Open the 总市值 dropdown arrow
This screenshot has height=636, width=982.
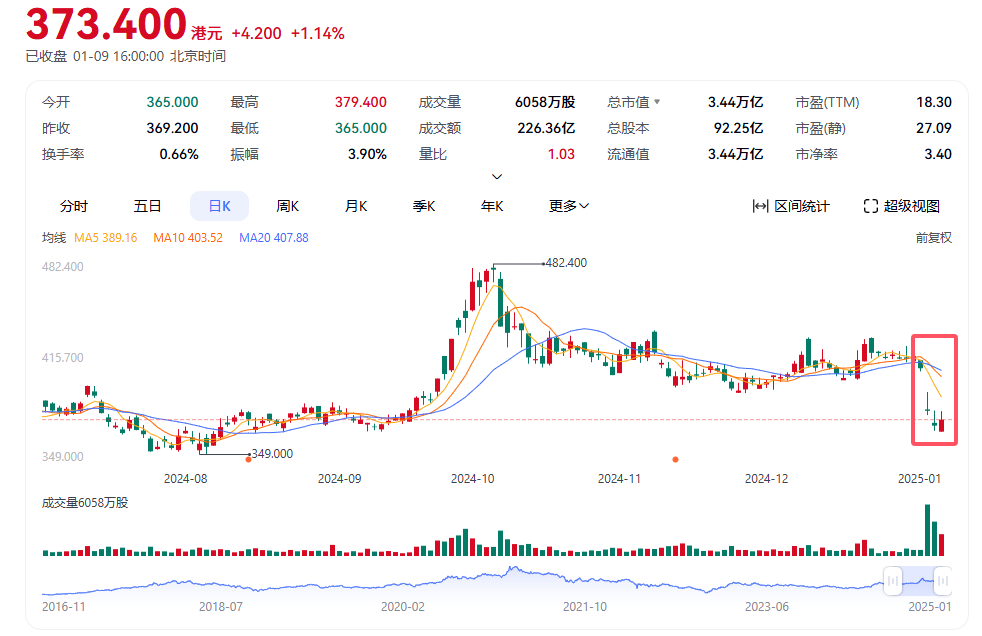click(657, 102)
